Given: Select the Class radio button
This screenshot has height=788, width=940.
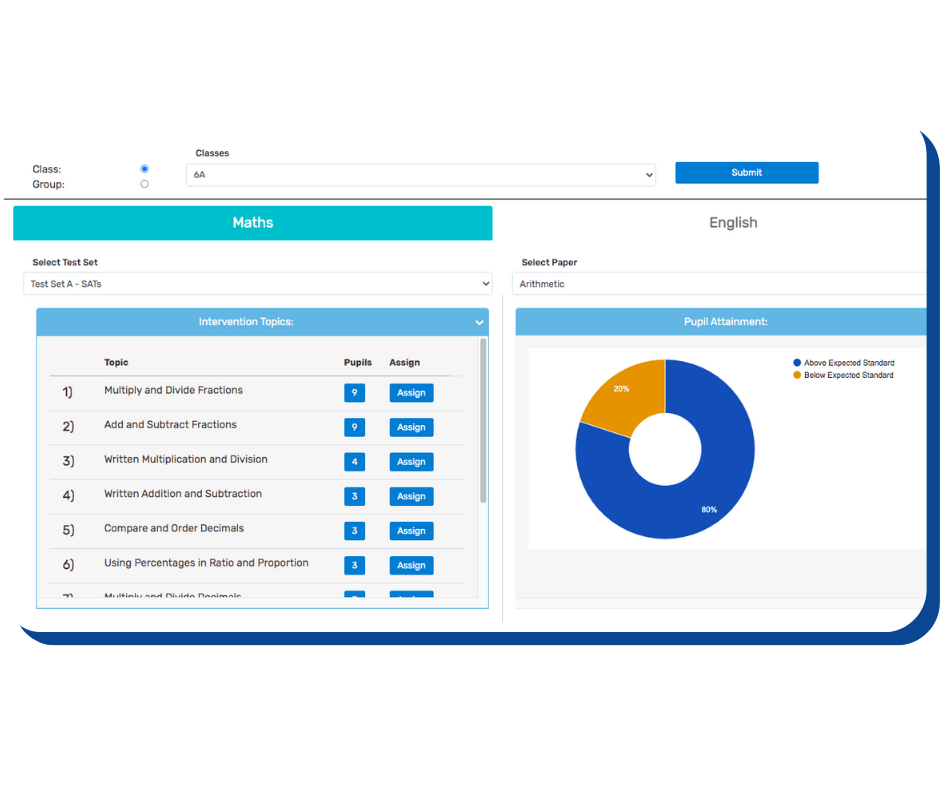Looking at the screenshot, I should pos(145,169).
